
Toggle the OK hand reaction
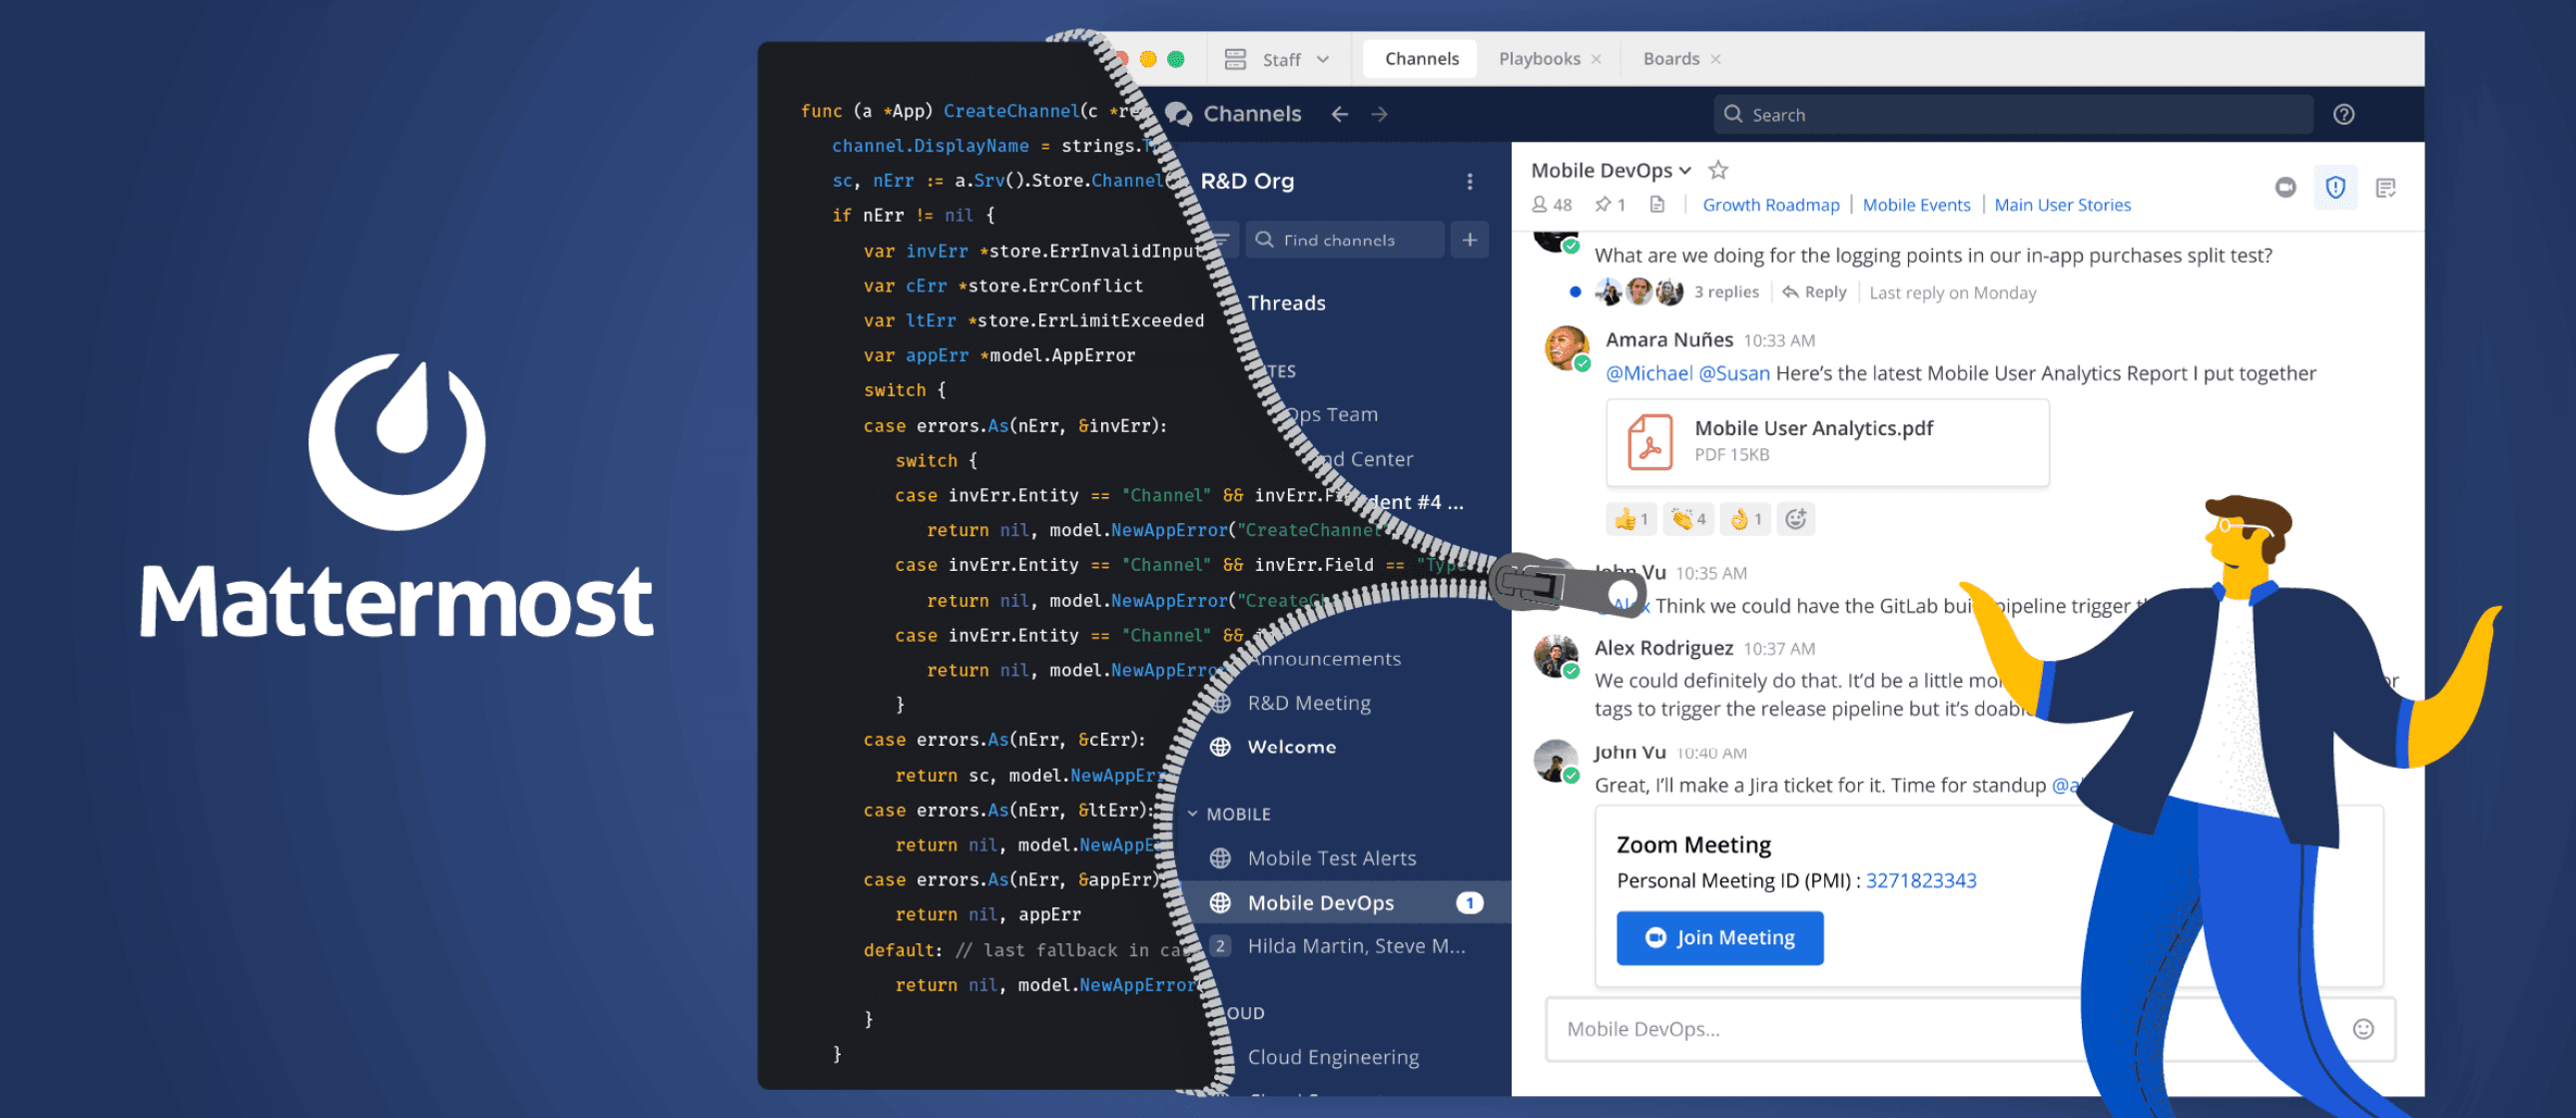pyautogui.click(x=1745, y=518)
